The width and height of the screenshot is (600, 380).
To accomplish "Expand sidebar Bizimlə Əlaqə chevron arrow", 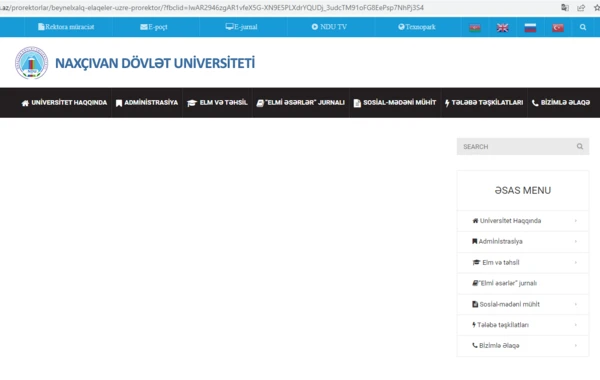I will point(576,346).
